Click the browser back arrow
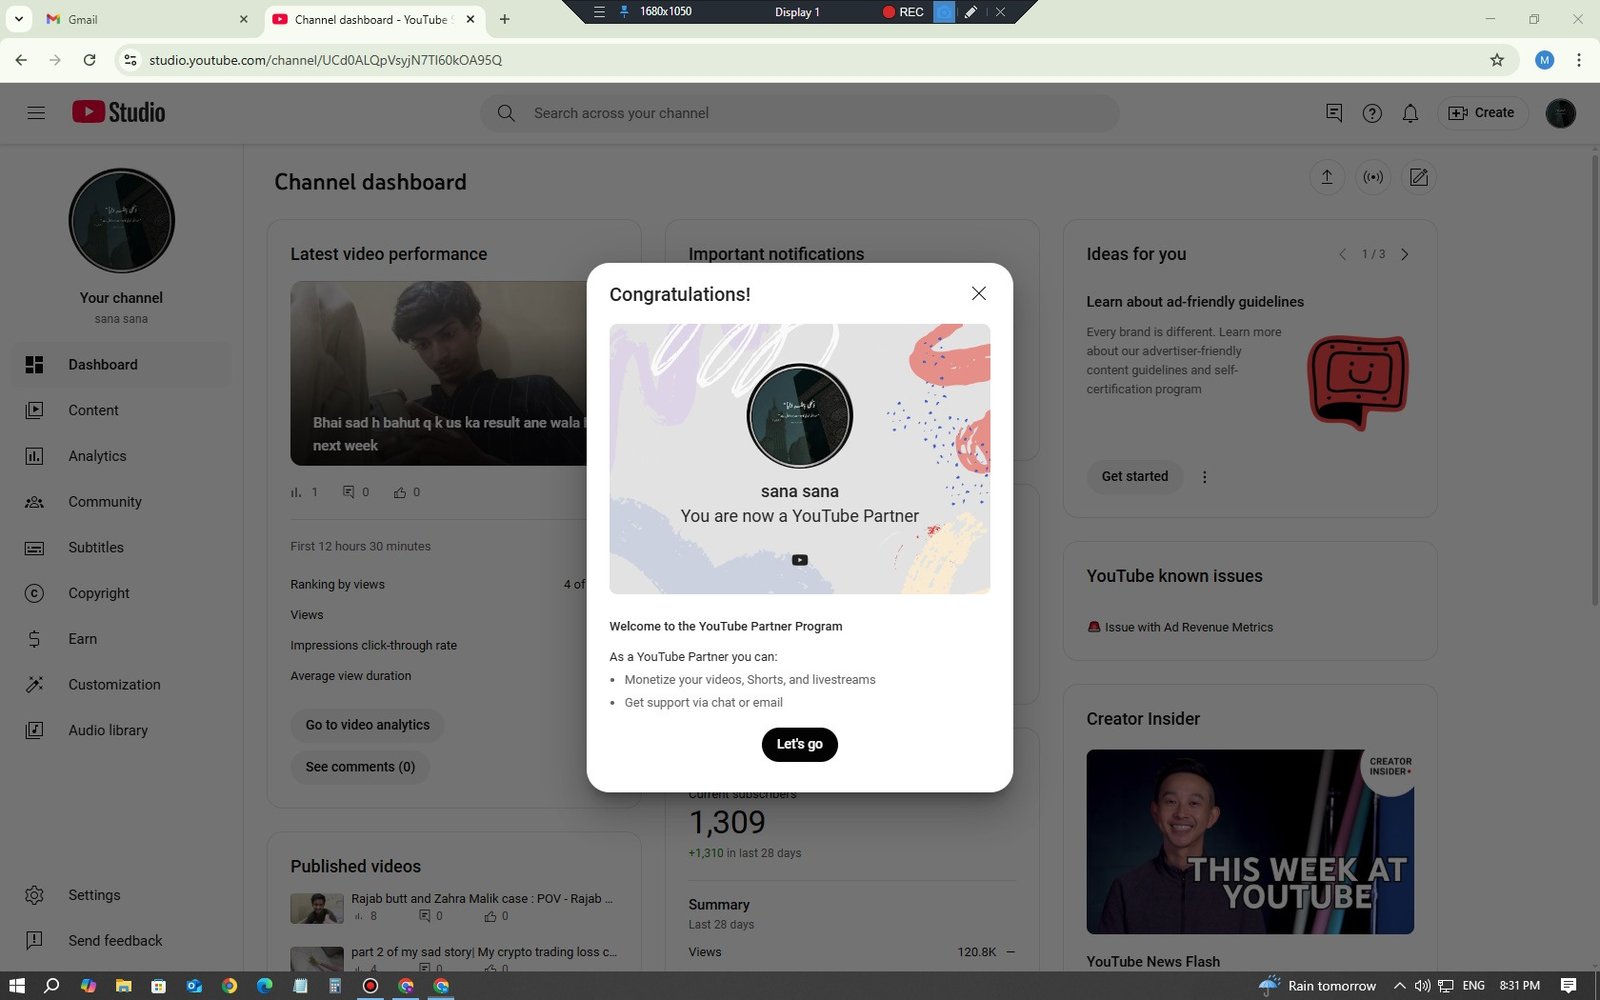 [21, 60]
